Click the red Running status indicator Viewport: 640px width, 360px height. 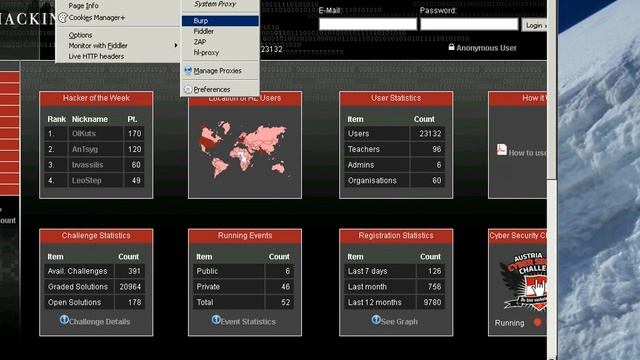pyautogui.click(x=538, y=322)
